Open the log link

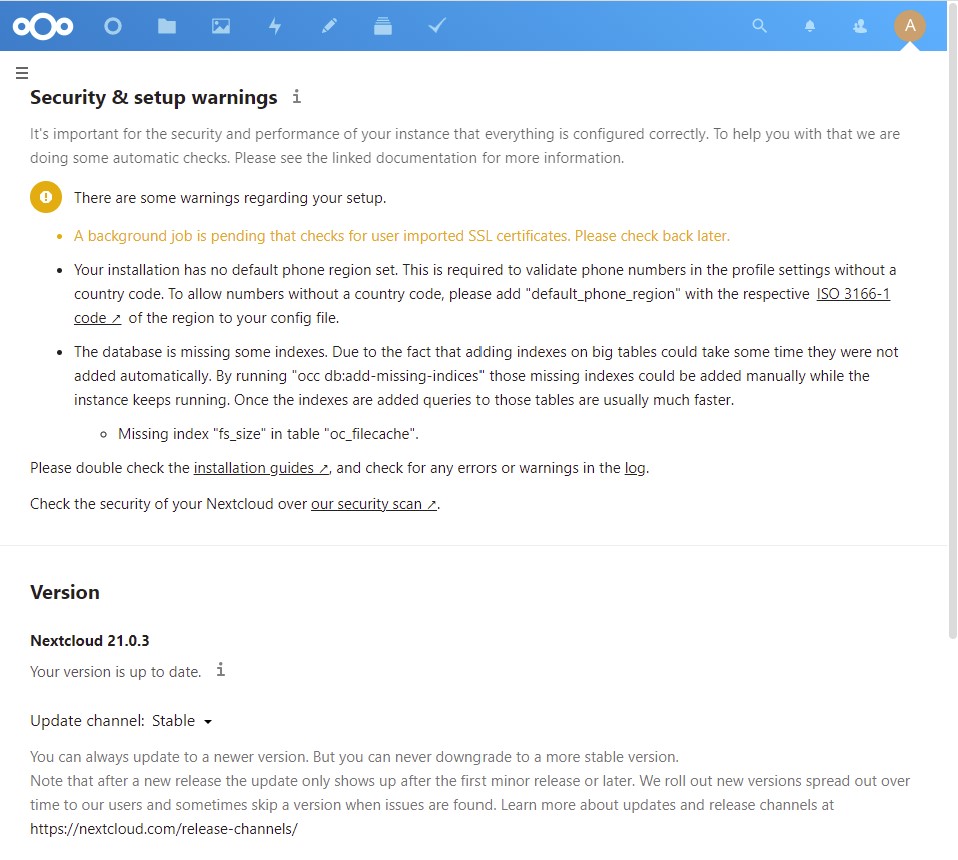(x=635, y=468)
